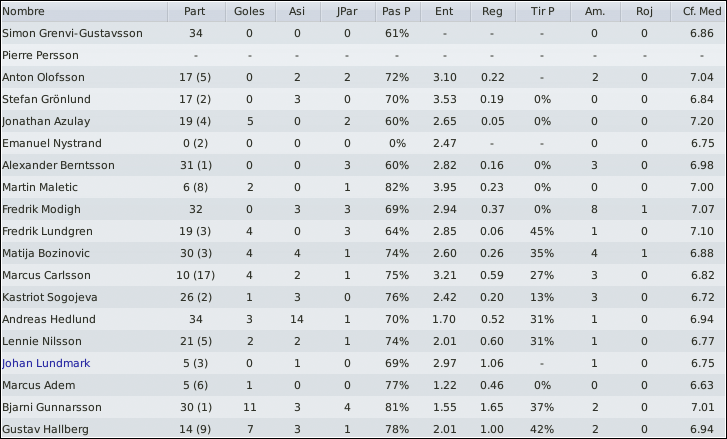Select Pierre Persson row
The image size is (727, 439).
[364, 55]
